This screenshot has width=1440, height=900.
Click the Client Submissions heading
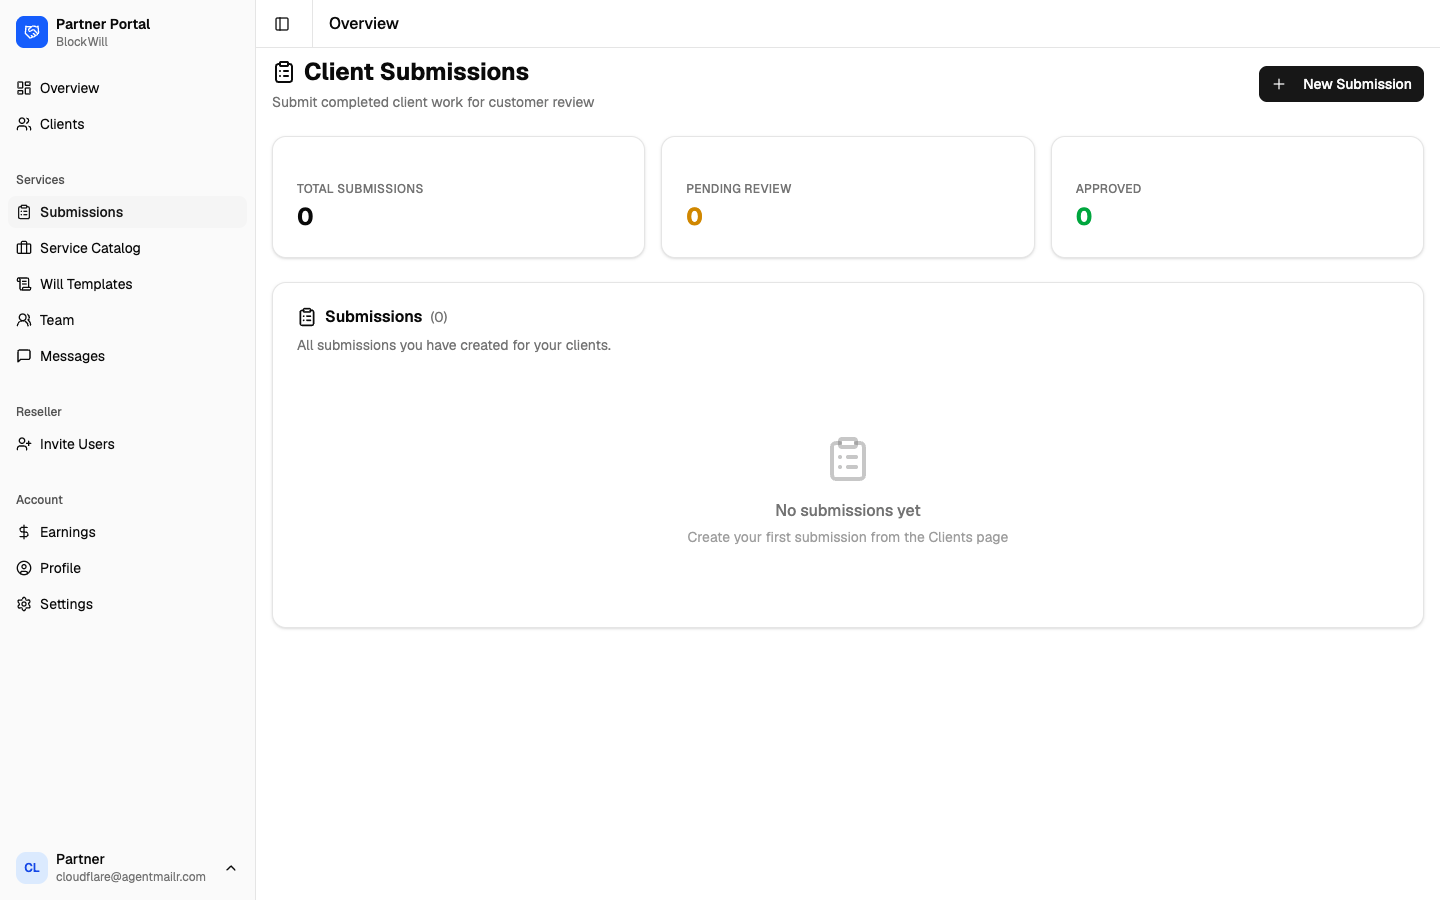(x=416, y=72)
